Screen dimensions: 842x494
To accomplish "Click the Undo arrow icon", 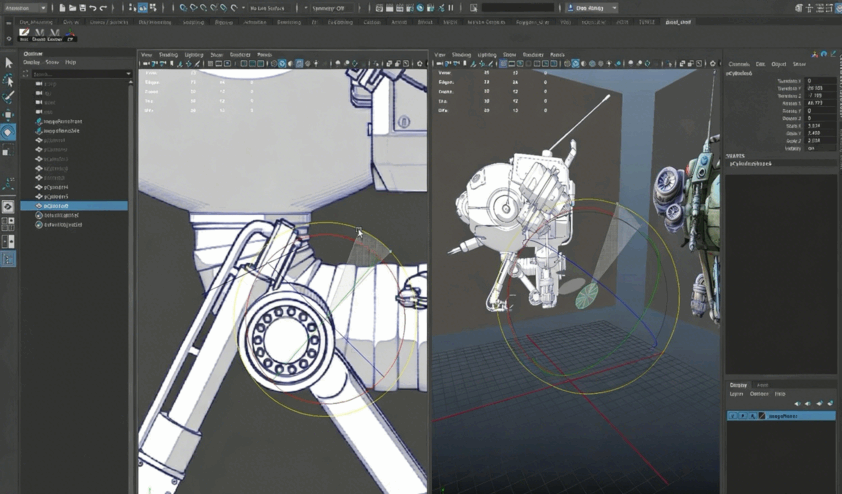I will click(x=93, y=8).
